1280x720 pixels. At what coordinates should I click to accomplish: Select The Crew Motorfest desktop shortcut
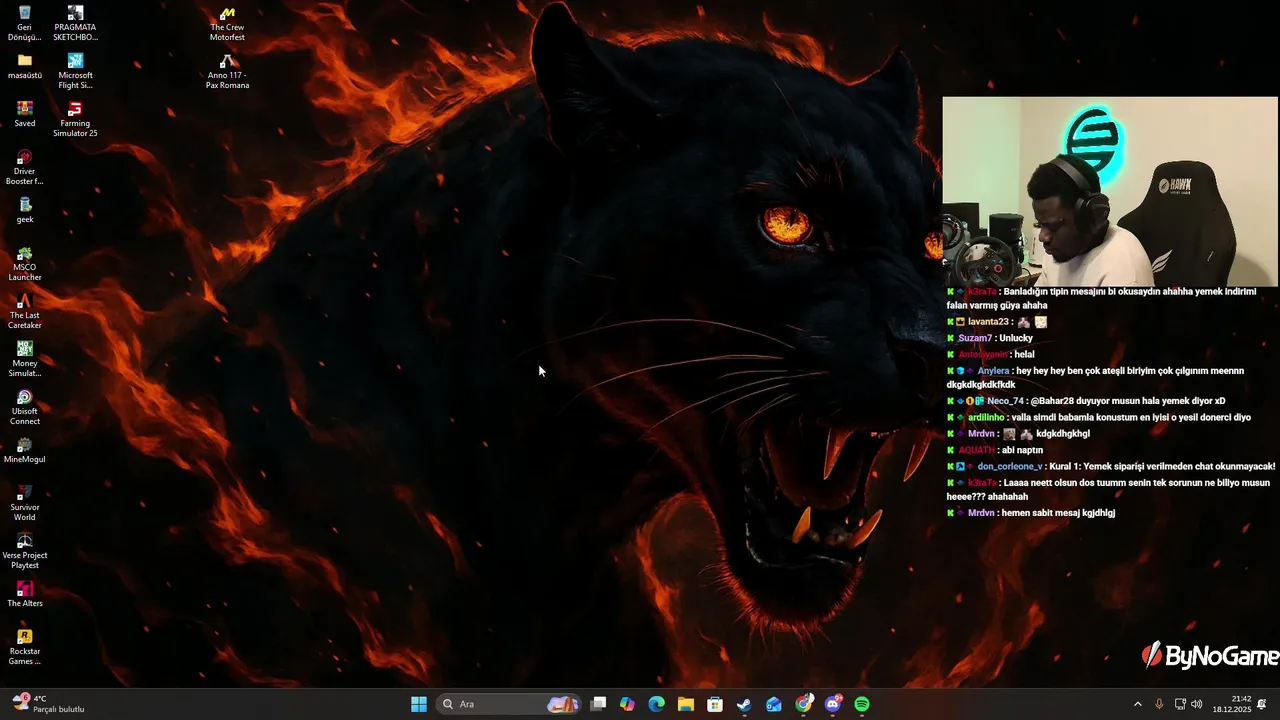227,23
